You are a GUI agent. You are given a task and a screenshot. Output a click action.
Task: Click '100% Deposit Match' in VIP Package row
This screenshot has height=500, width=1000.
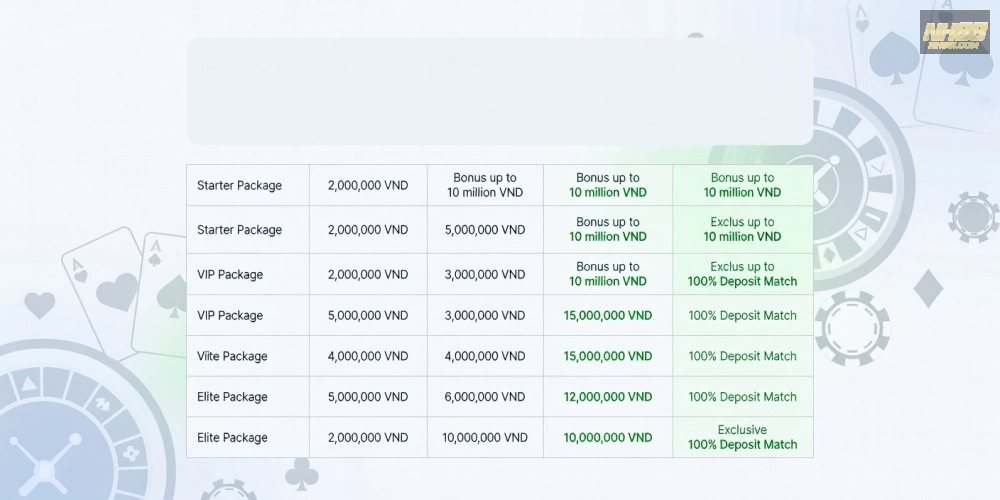[x=742, y=315]
